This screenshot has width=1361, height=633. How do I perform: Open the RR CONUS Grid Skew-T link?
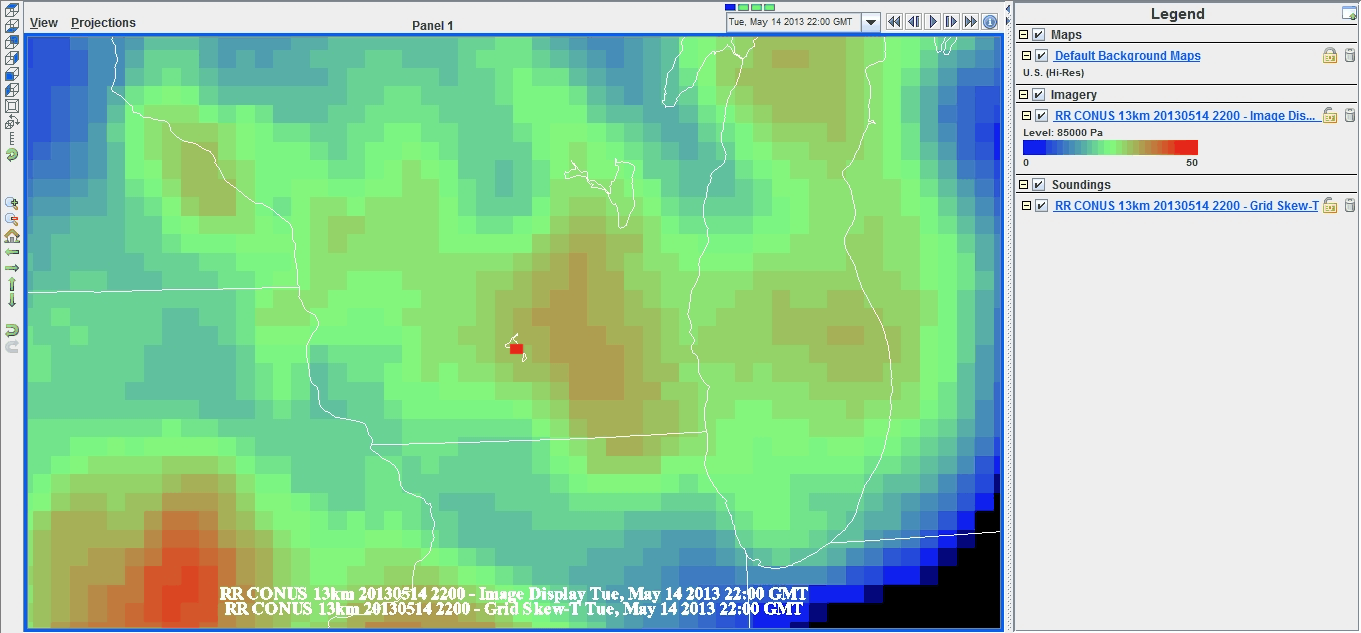coord(1186,206)
